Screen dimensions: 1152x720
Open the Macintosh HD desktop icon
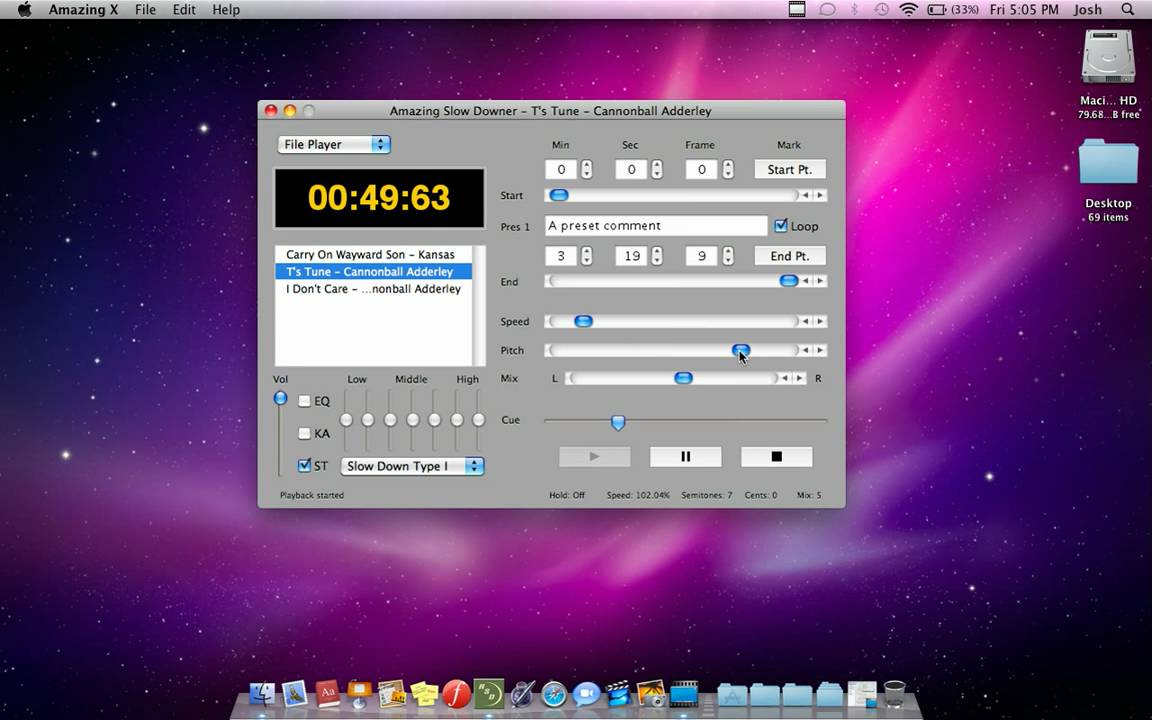[1108, 57]
